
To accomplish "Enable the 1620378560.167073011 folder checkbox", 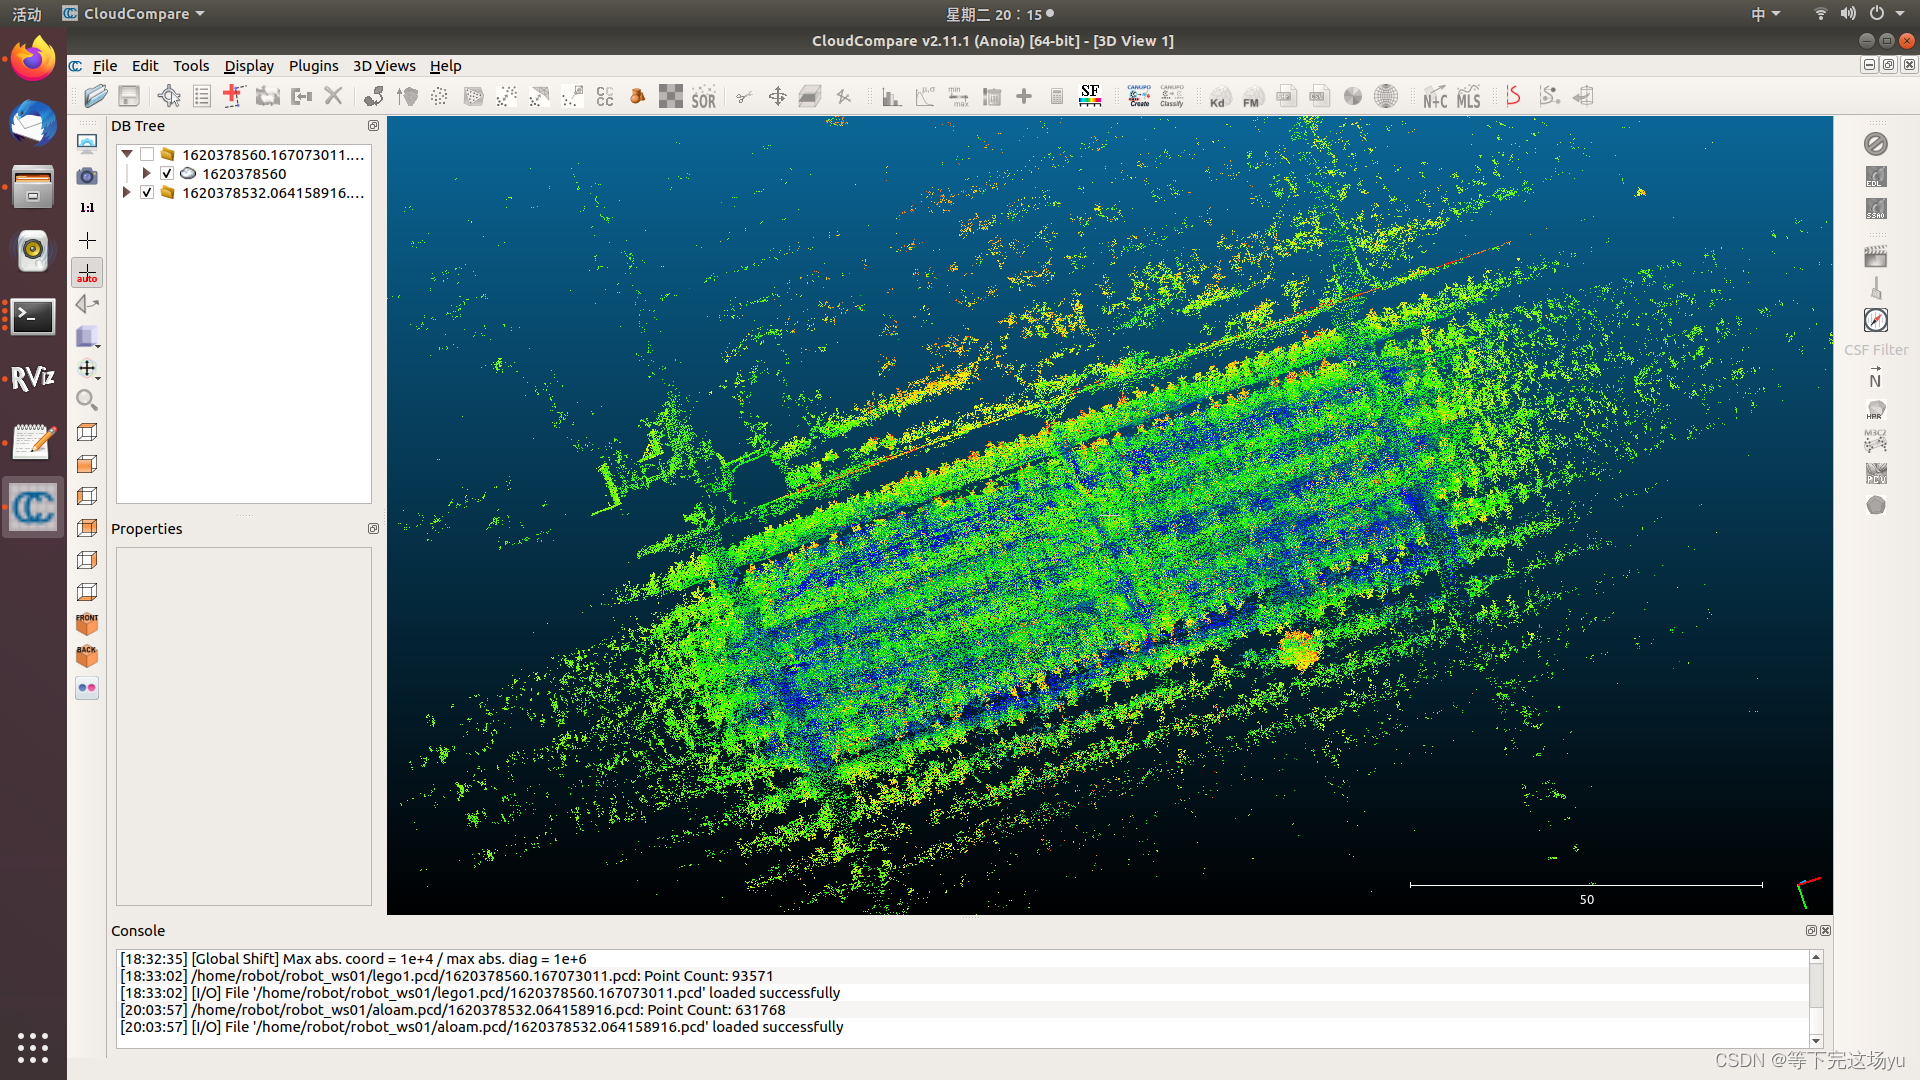I will (x=147, y=155).
